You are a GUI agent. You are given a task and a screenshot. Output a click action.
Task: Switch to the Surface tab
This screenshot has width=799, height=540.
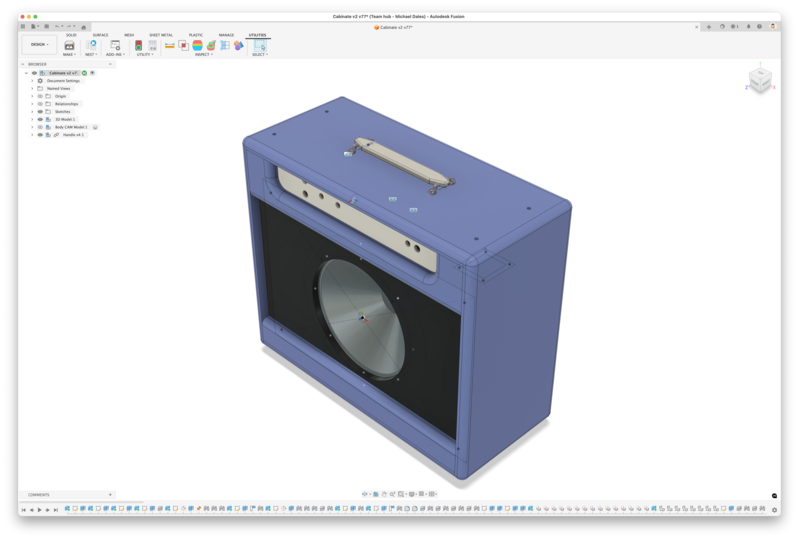[x=100, y=35]
